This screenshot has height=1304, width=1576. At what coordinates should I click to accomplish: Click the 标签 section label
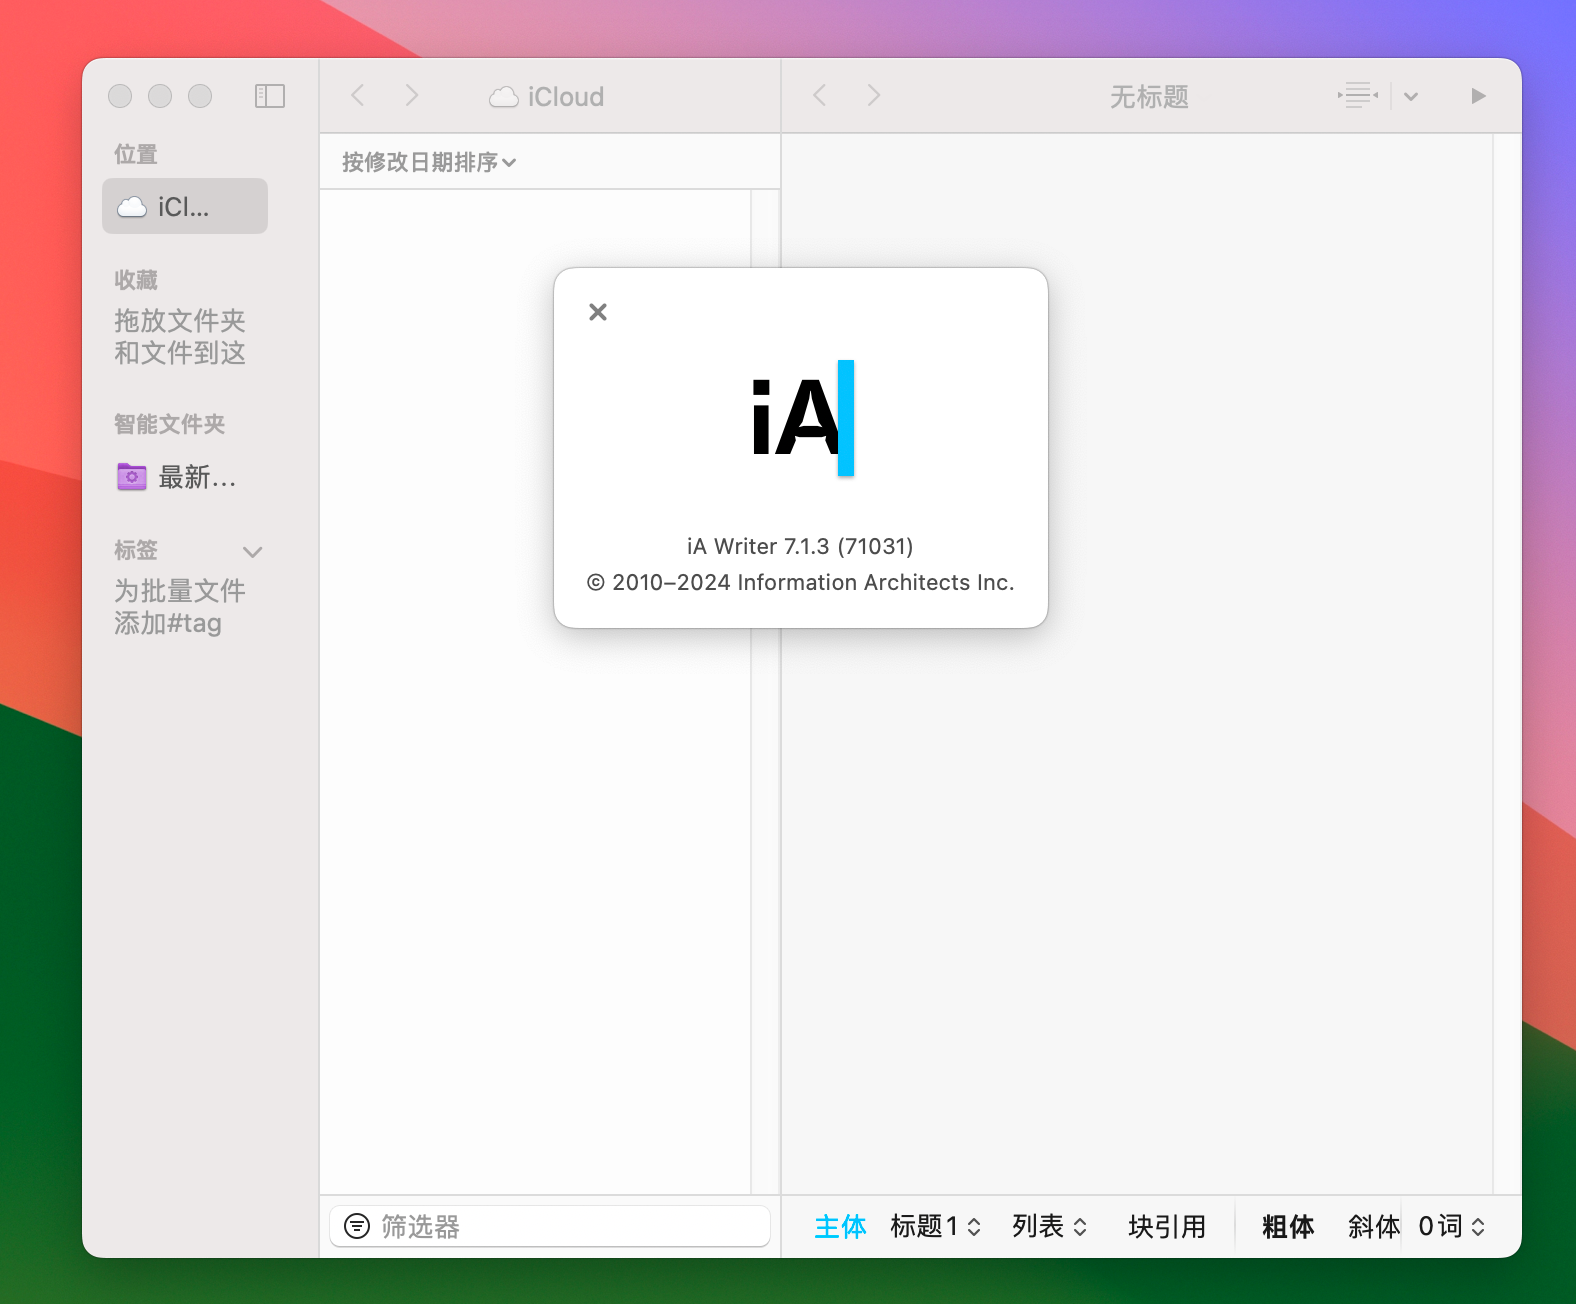tap(136, 550)
